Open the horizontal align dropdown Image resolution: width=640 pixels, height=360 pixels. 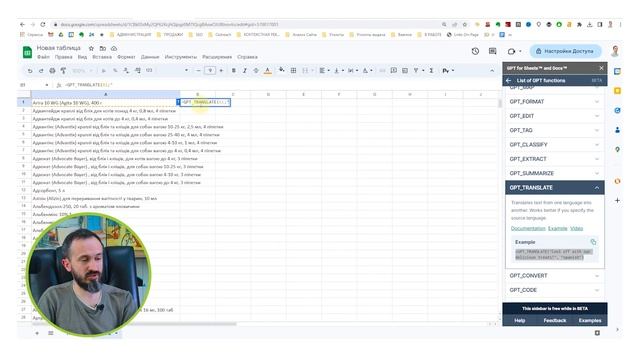(x=324, y=71)
